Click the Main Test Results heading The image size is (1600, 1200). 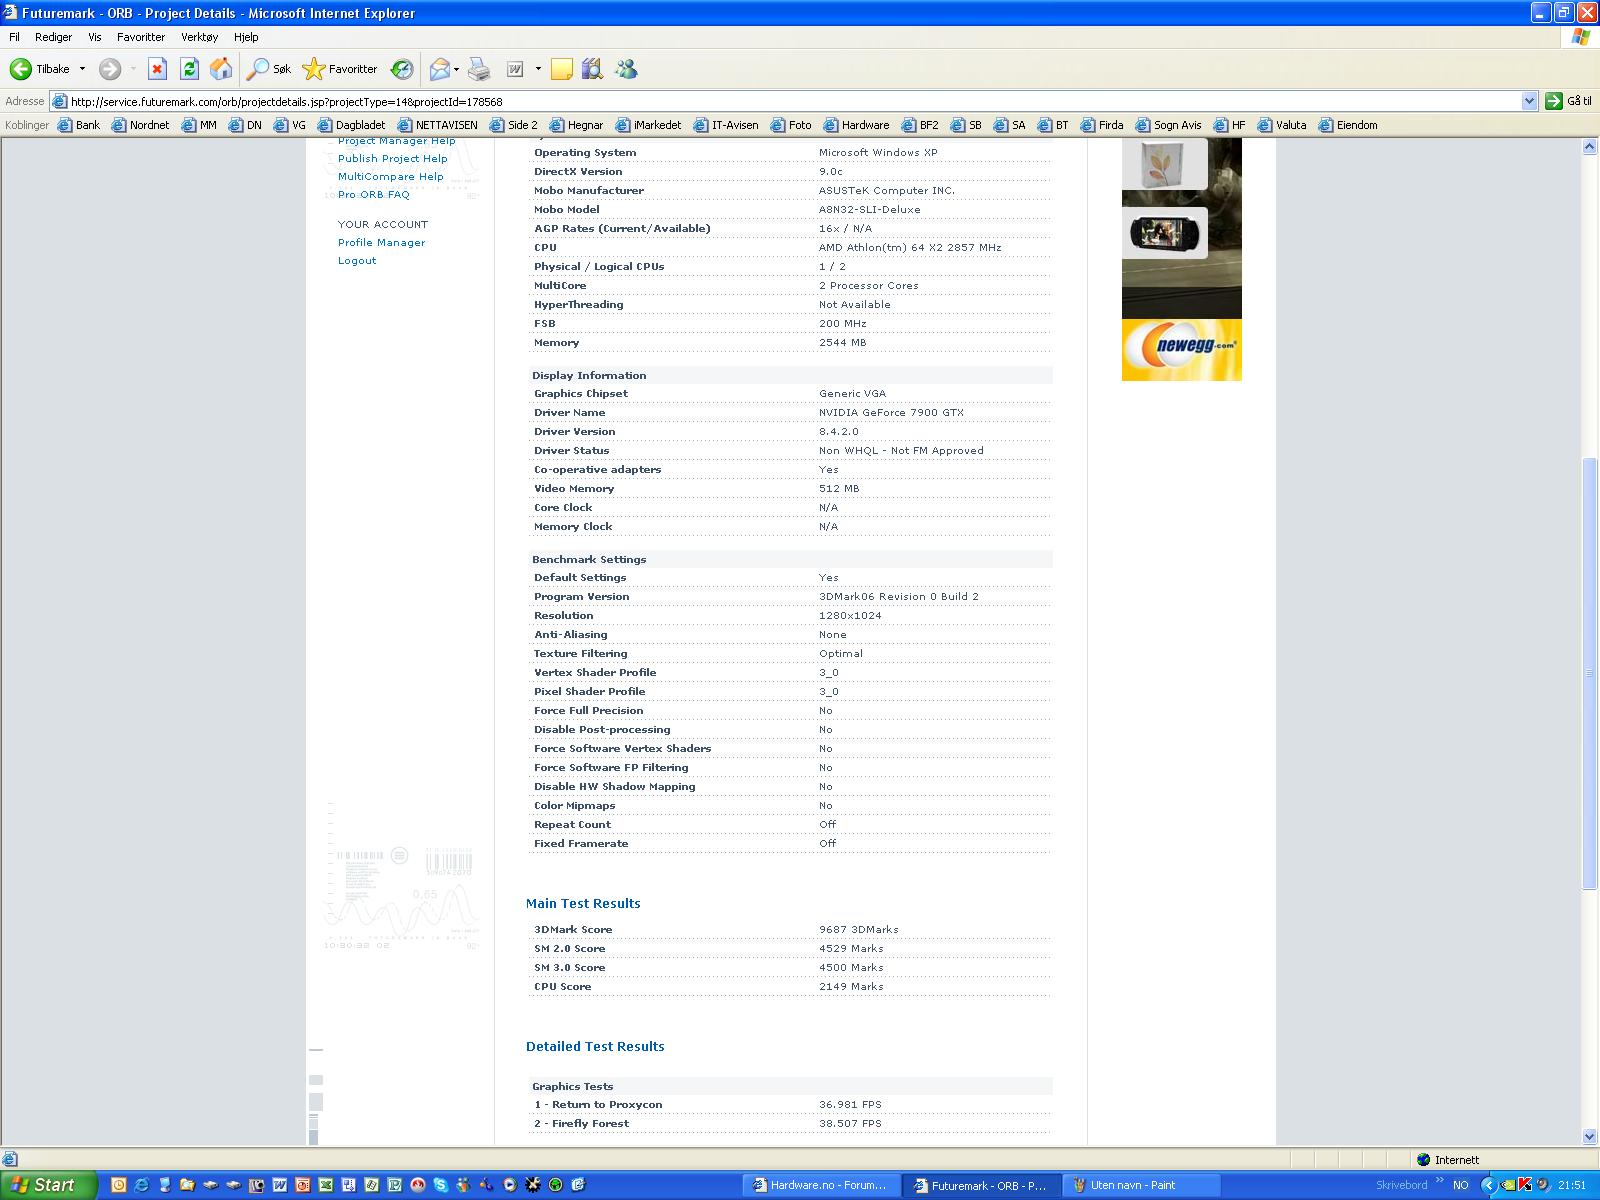click(583, 903)
